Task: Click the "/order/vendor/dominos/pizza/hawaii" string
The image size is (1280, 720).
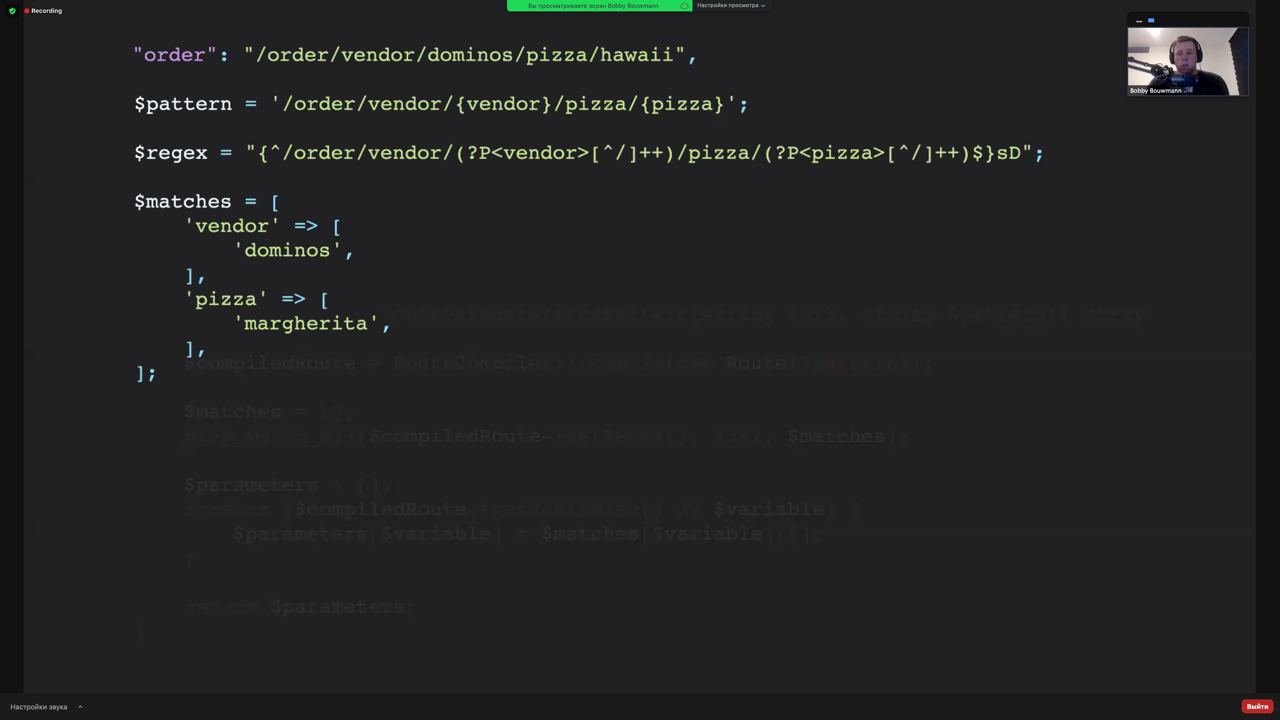Action: (x=464, y=55)
